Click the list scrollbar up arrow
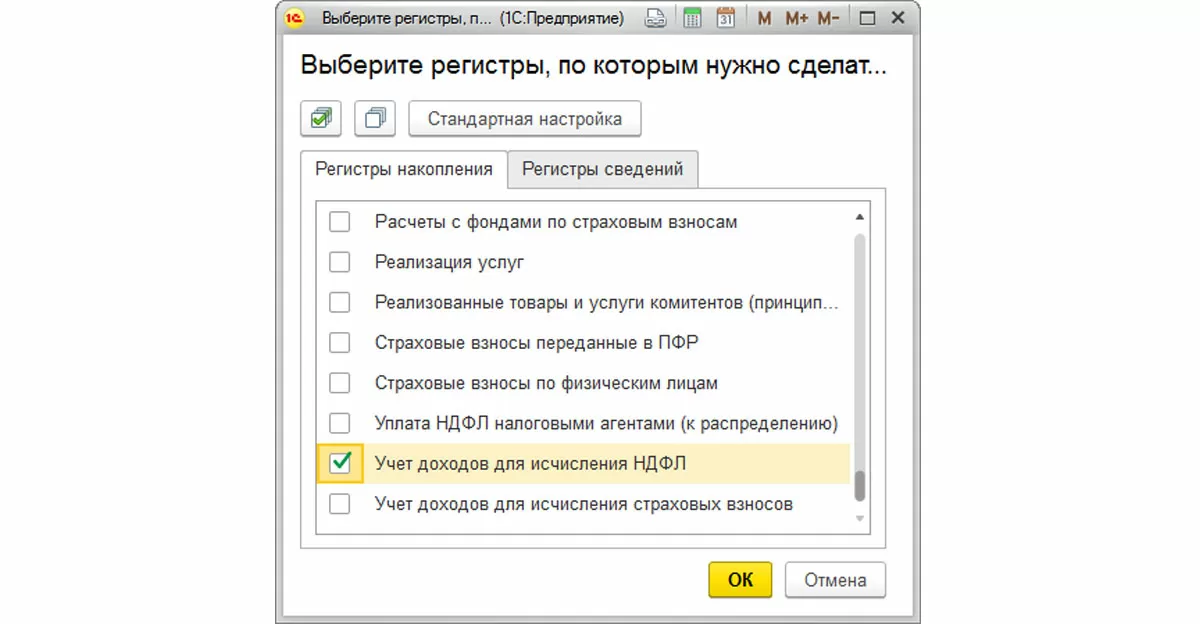 point(858,217)
